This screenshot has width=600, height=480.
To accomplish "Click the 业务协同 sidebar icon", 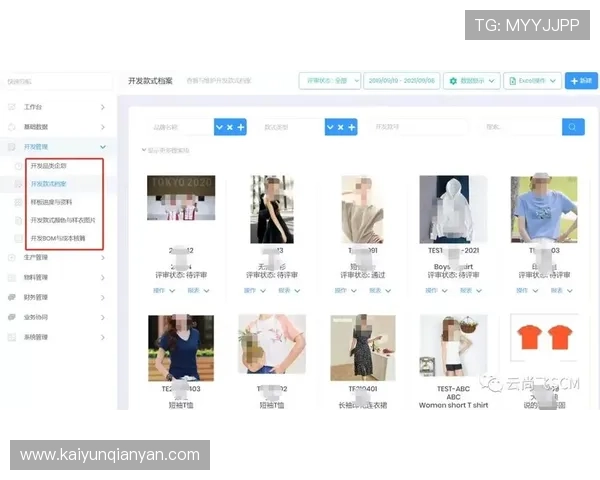I will point(12,317).
